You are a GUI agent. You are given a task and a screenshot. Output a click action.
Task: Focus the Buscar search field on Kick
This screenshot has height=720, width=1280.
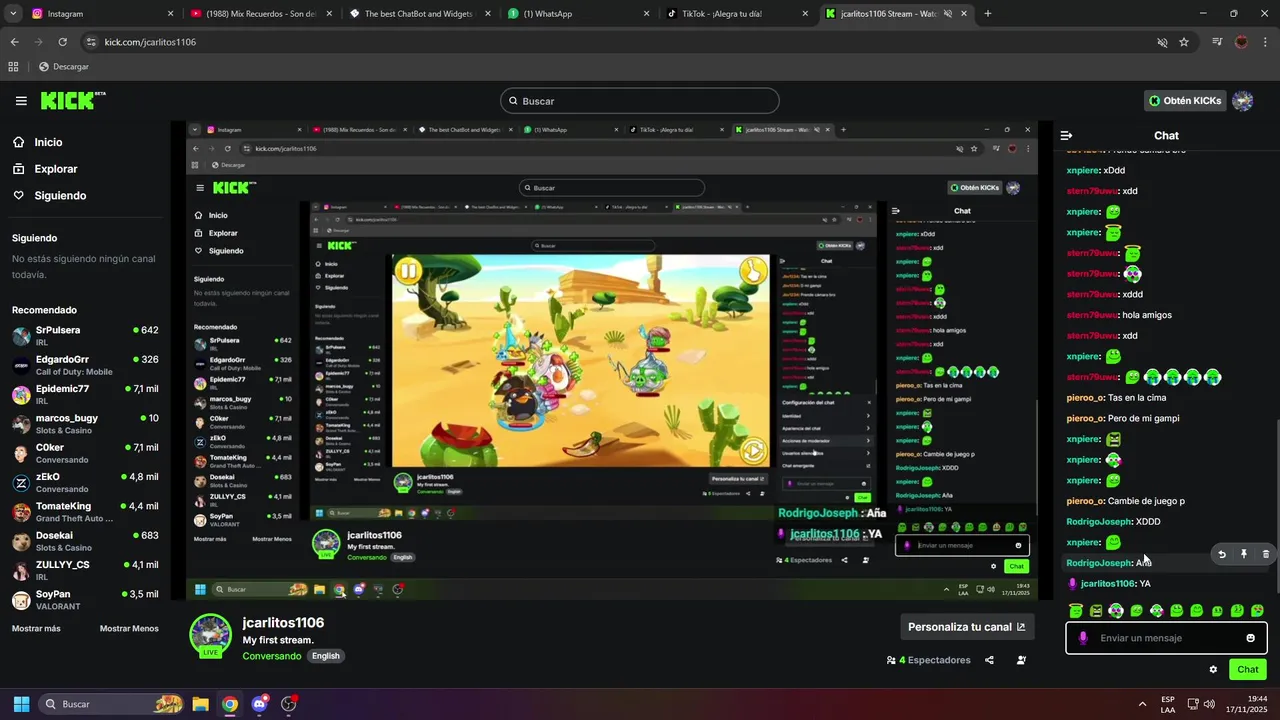(x=639, y=101)
